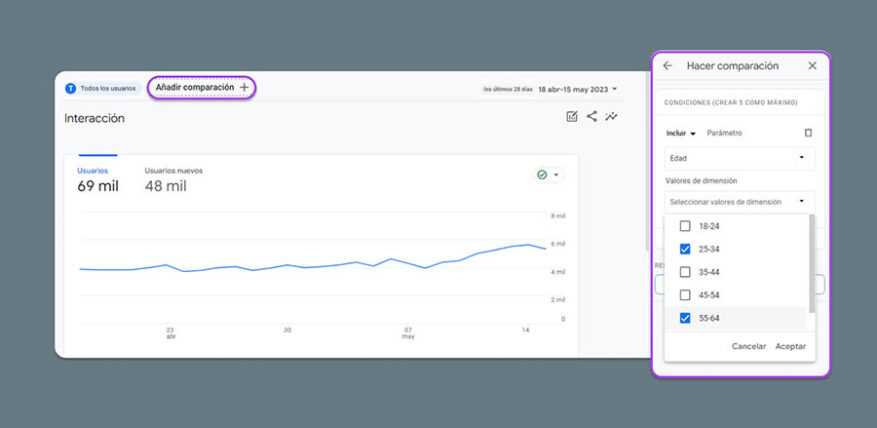This screenshot has width=877, height=428.
Task: Delete the condition with trash icon
Action: click(x=808, y=133)
